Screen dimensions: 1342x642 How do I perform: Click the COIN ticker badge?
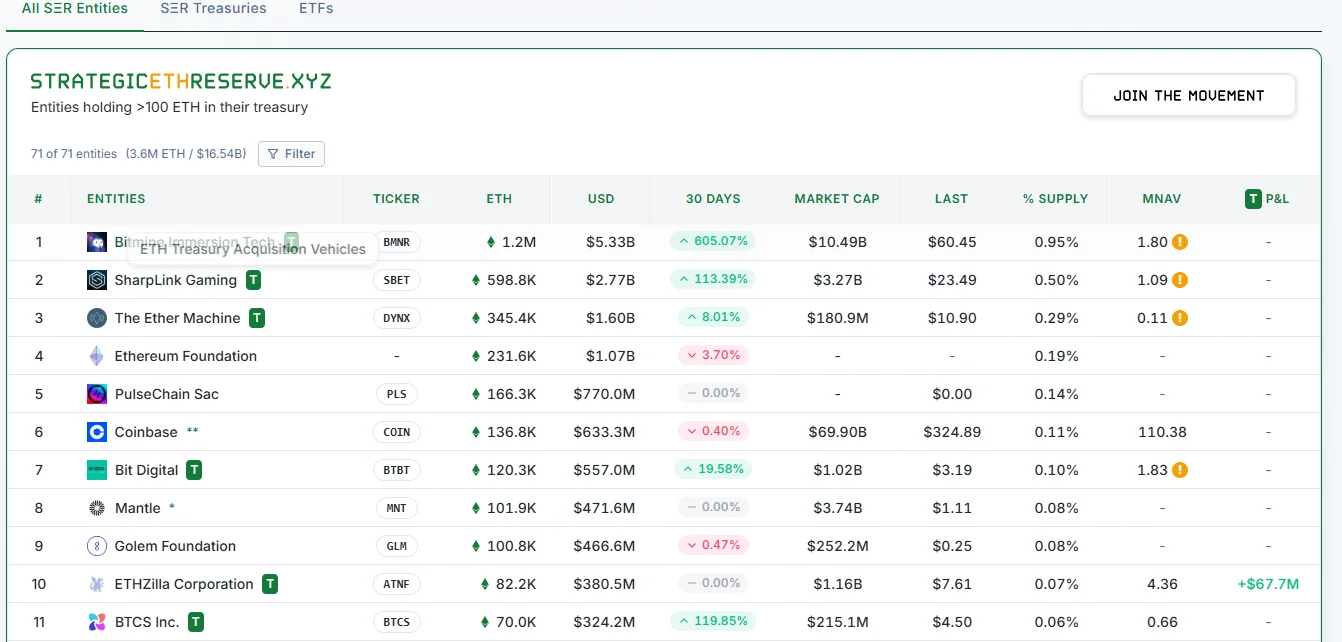coord(396,432)
